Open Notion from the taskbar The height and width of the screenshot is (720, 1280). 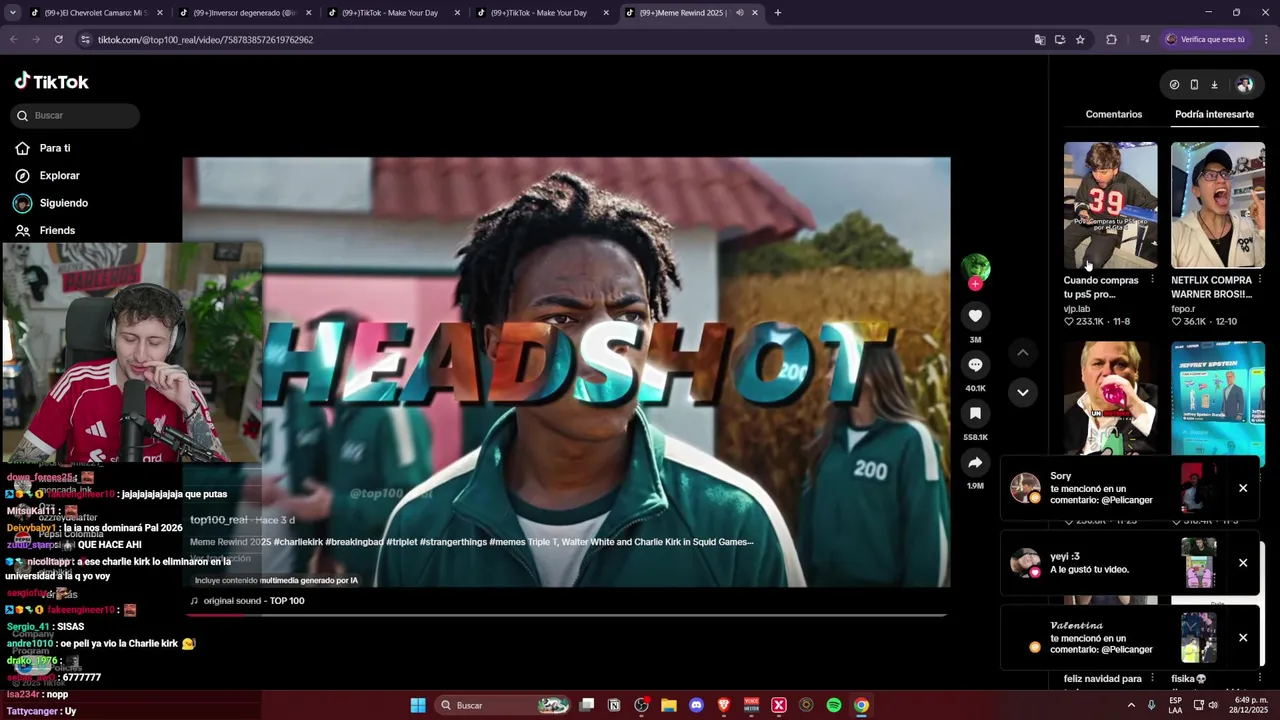click(x=614, y=705)
